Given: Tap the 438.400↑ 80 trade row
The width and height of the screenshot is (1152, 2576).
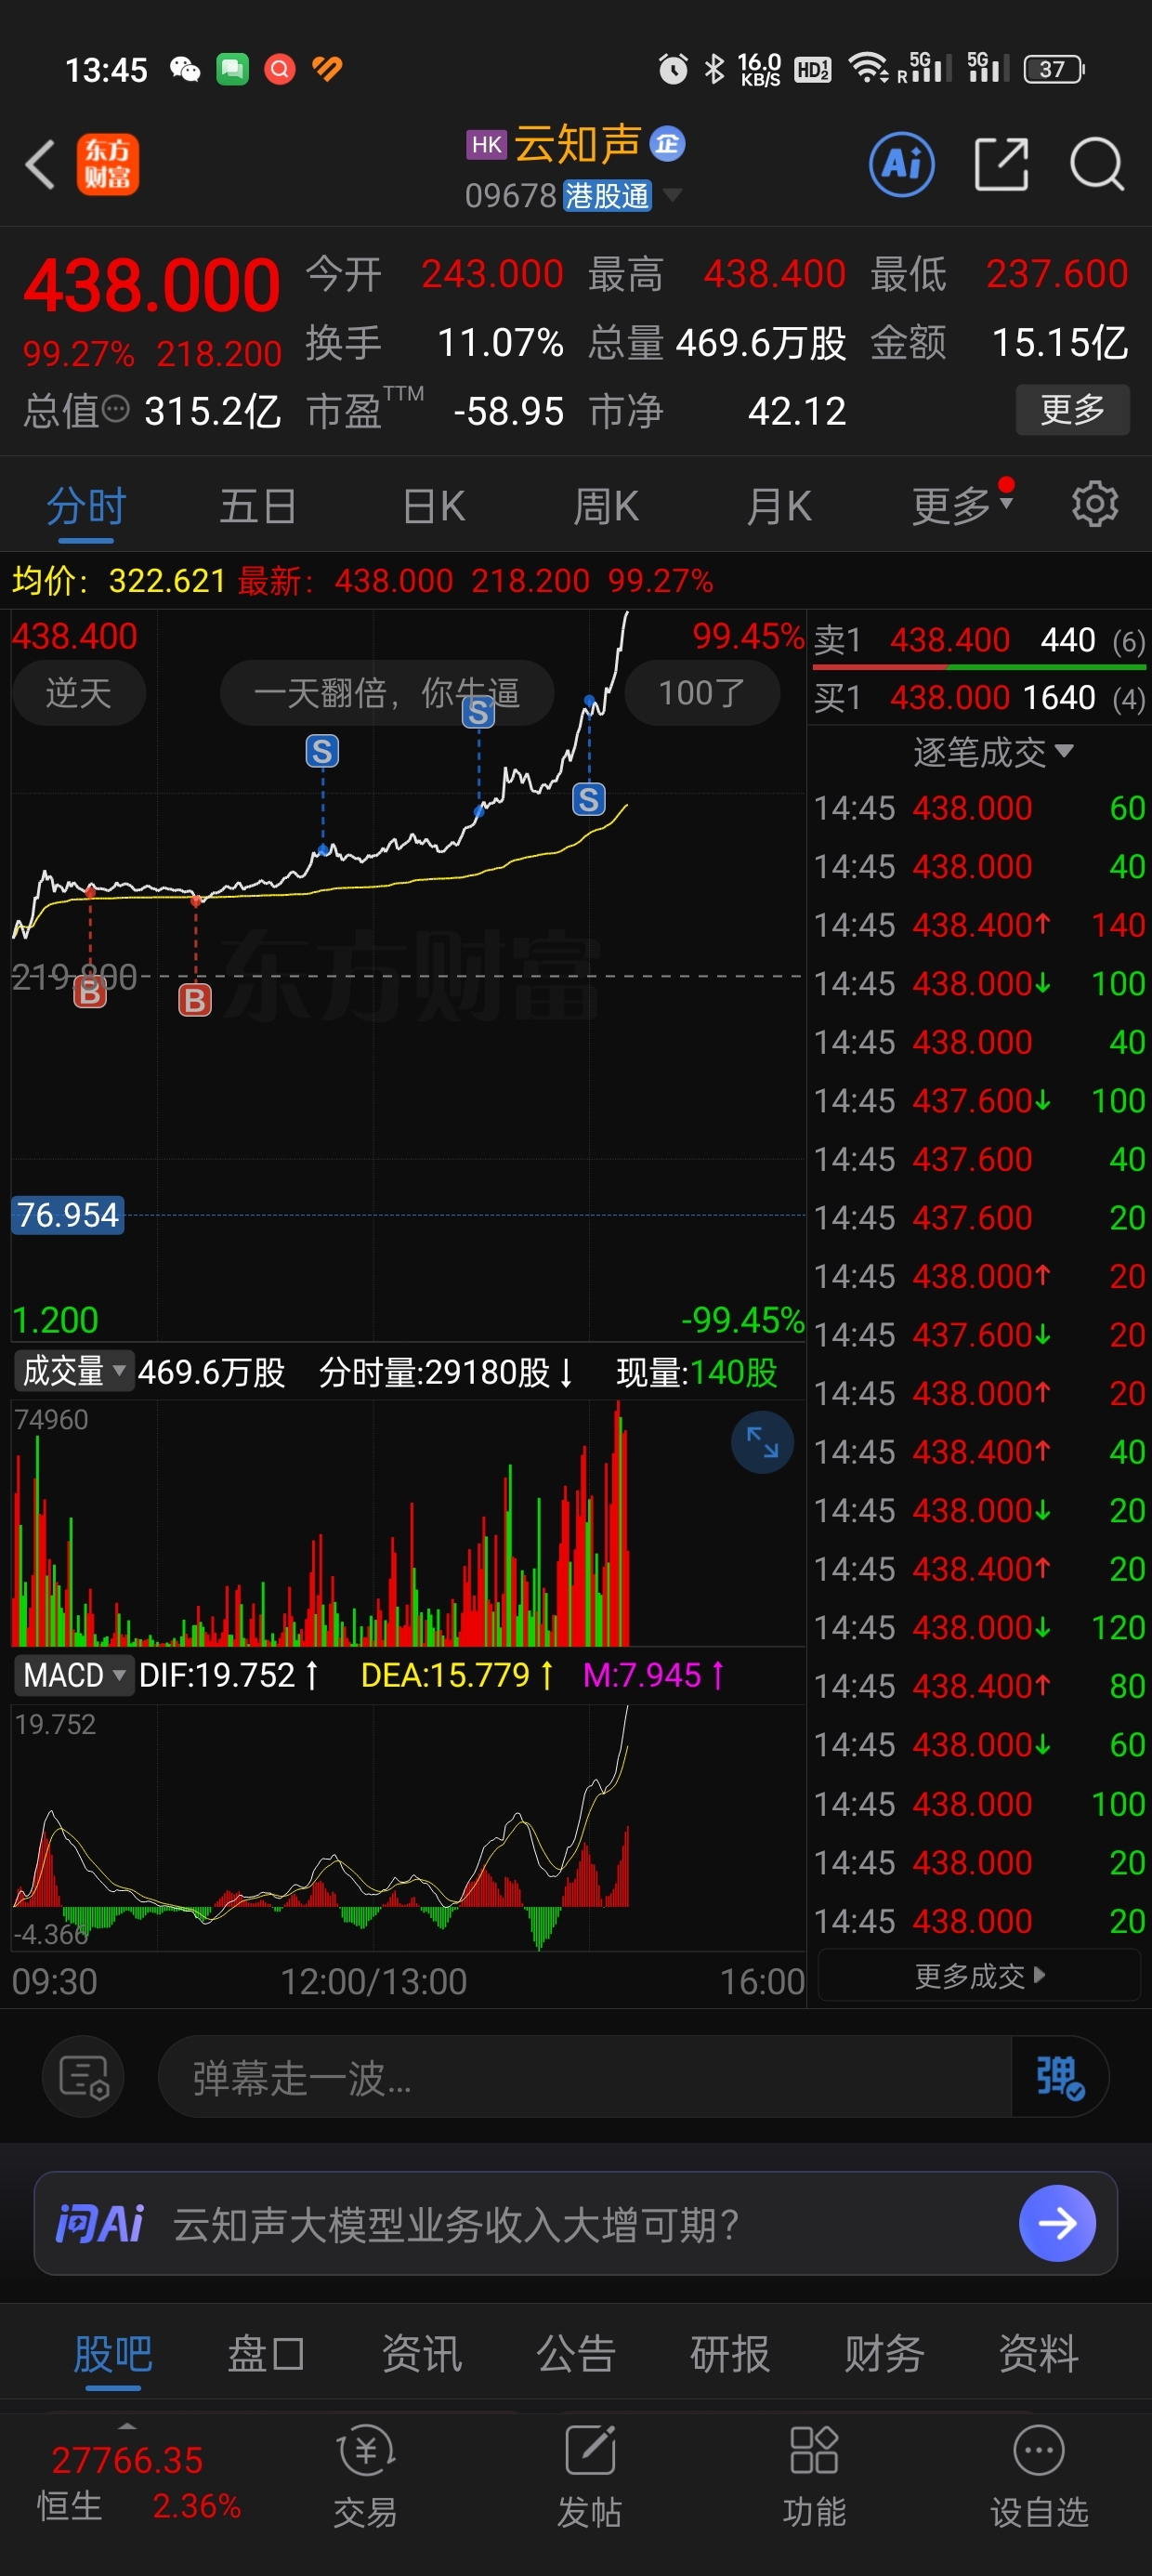Looking at the screenshot, I should tap(979, 1687).
